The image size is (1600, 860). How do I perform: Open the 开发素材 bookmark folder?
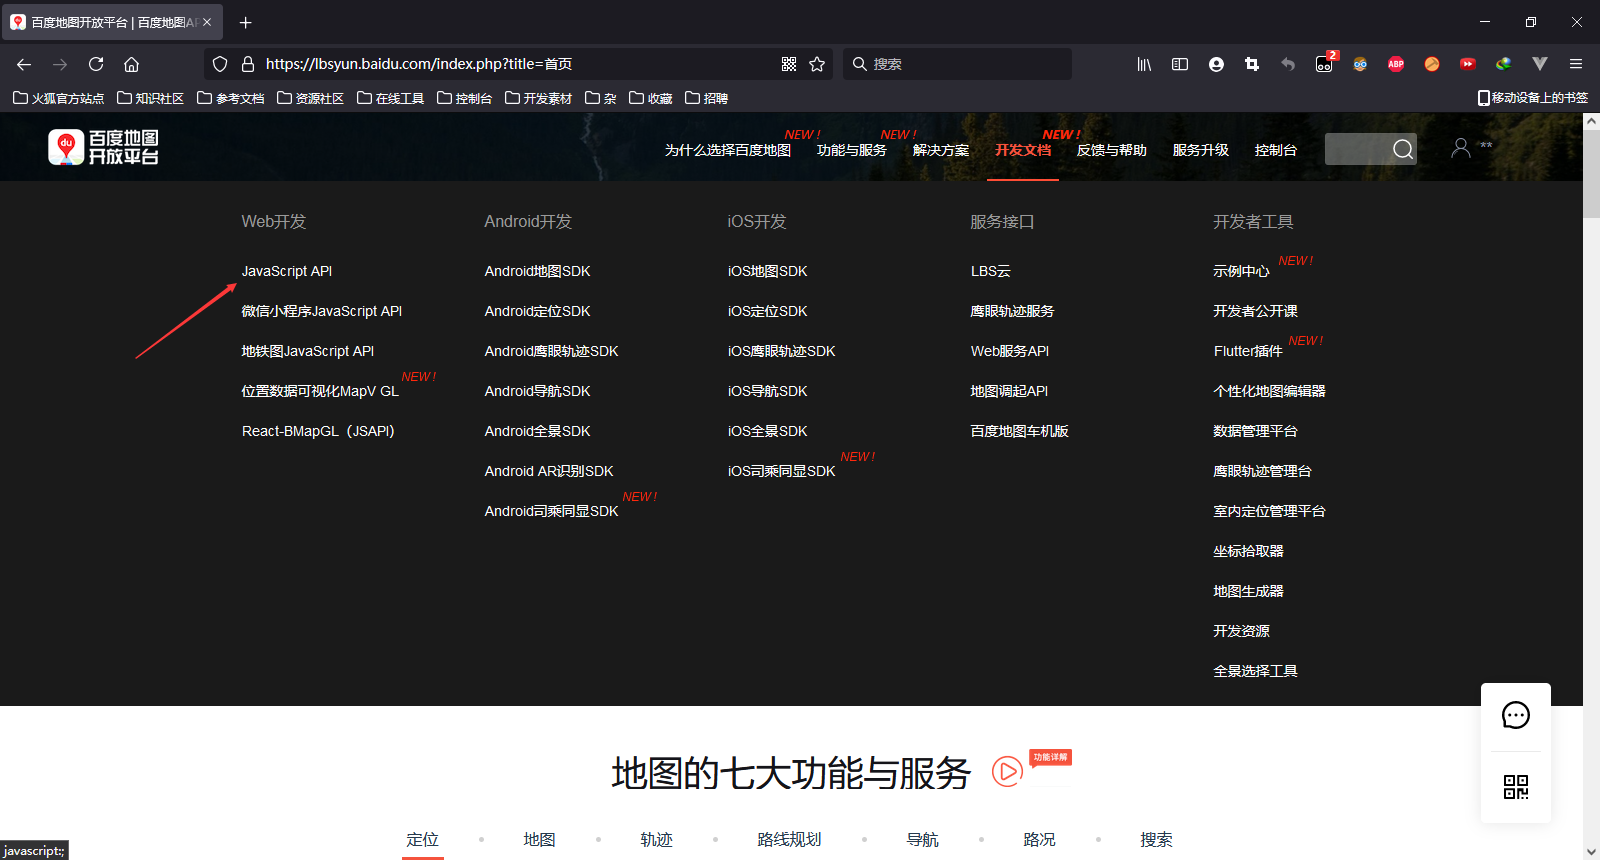point(539,98)
